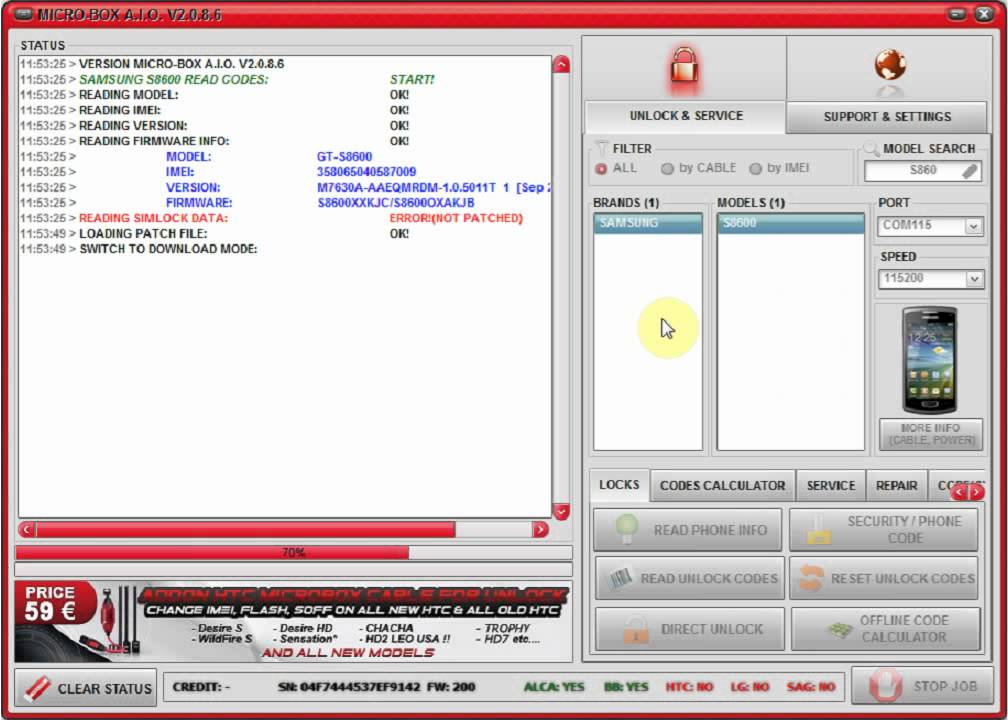Click the eraser icon in model search
Image resolution: width=1008 pixels, height=720 pixels.
pyautogui.click(x=971, y=171)
